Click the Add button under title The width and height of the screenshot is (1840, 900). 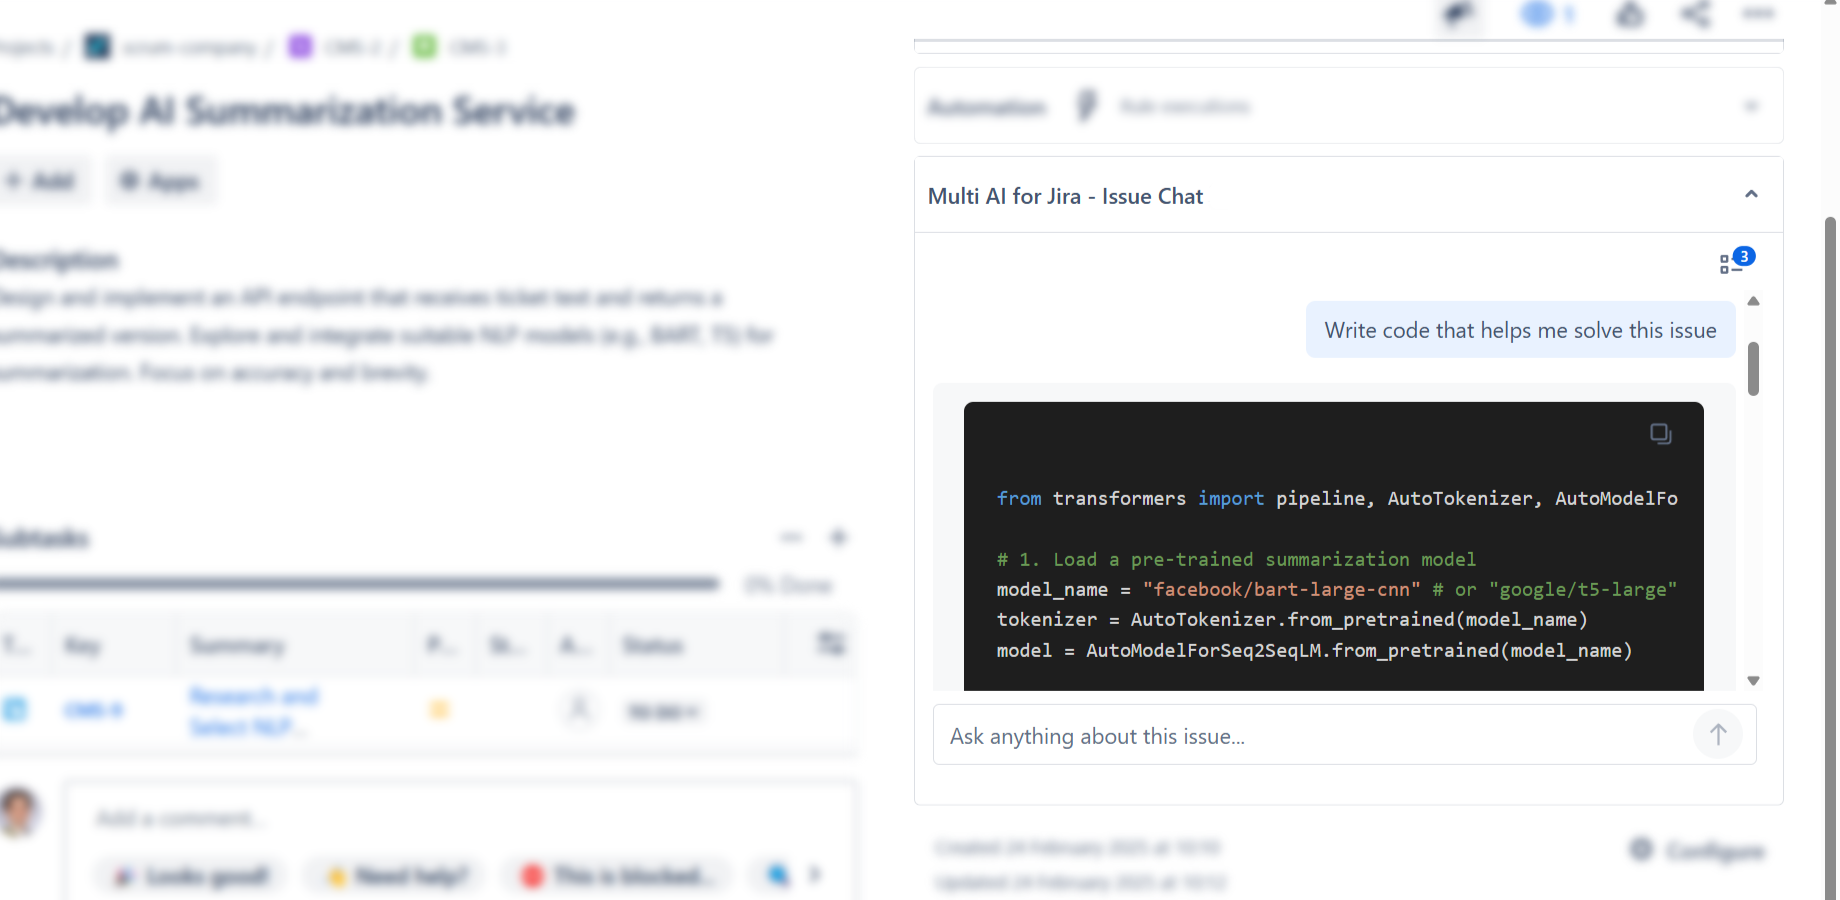[42, 181]
